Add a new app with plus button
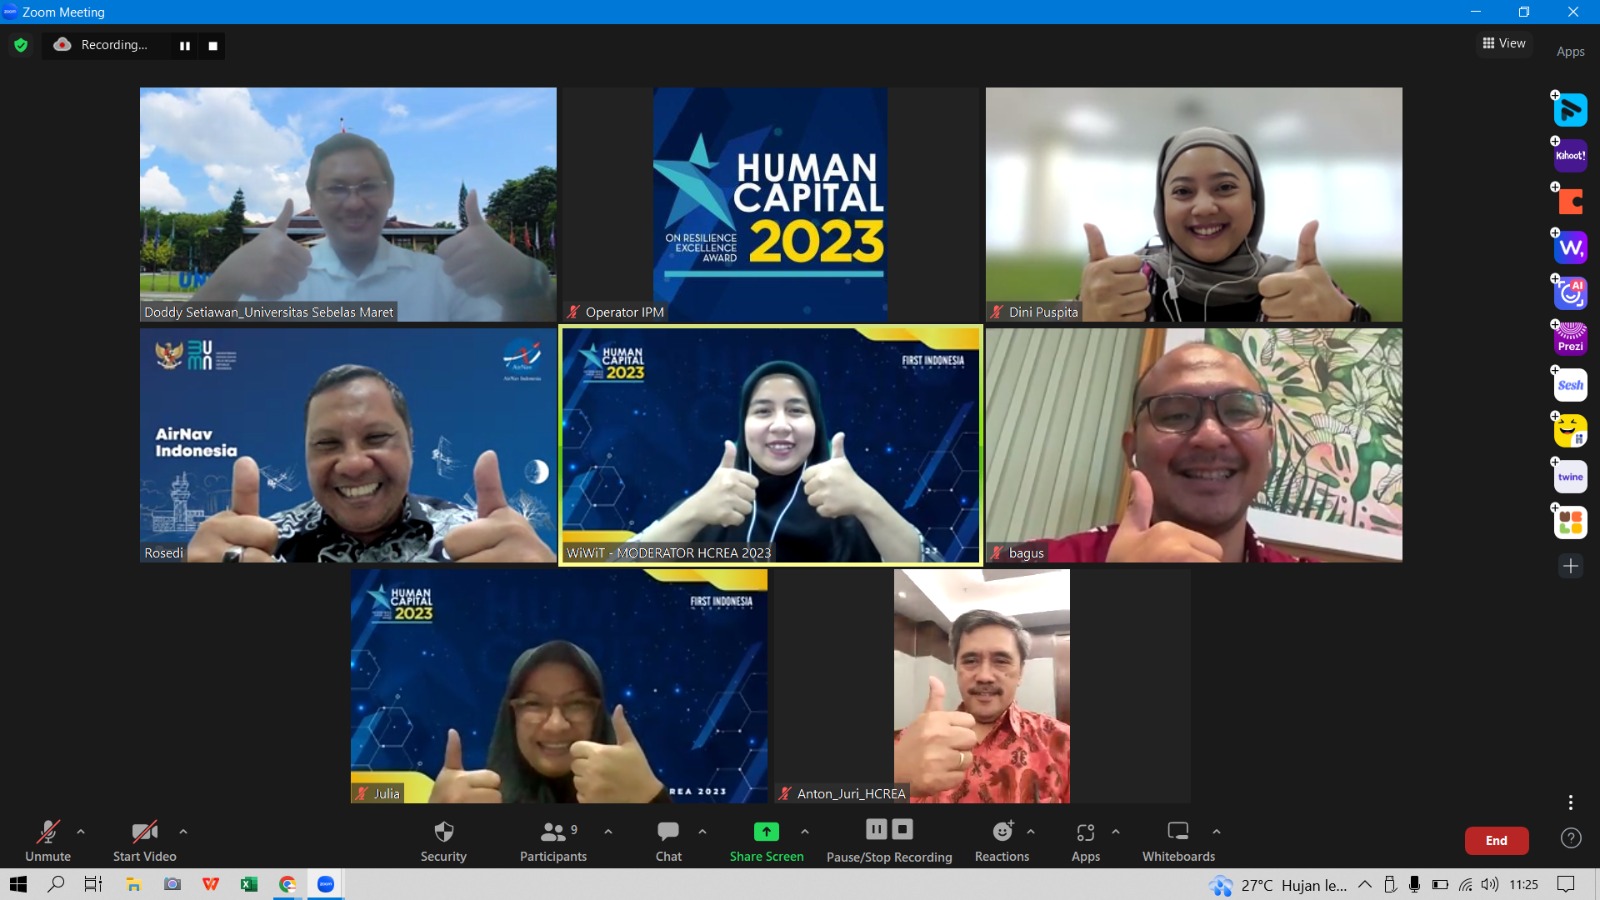This screenshot has height=900, width=1600. (1570, 566)
